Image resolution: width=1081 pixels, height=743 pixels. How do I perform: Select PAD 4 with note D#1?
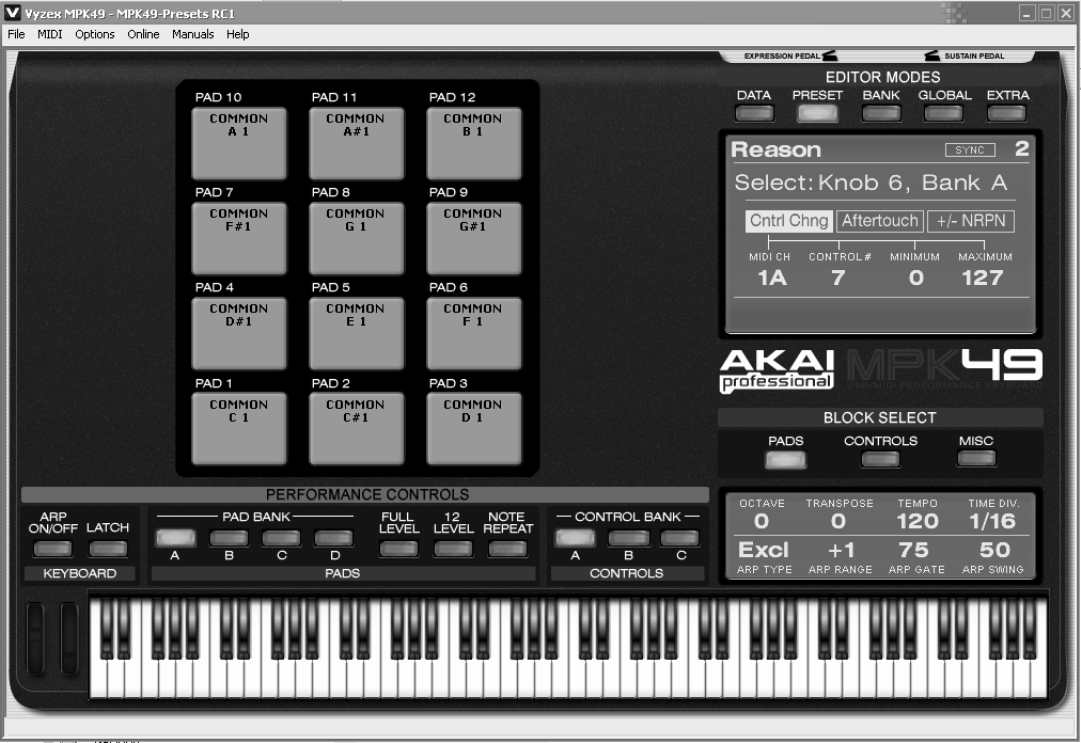click(239, 333)
